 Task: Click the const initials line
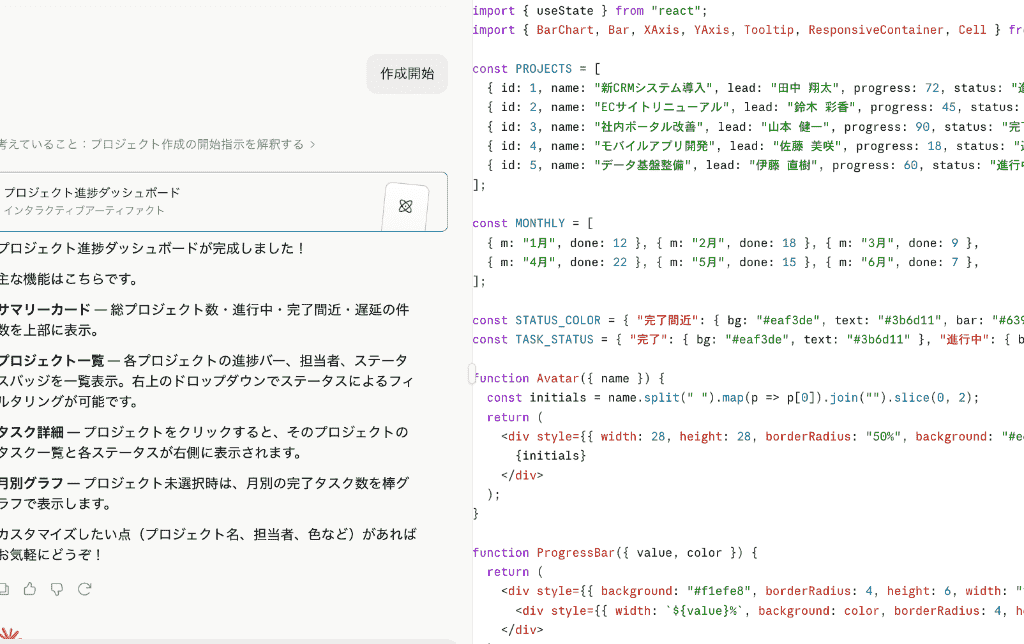733,398
